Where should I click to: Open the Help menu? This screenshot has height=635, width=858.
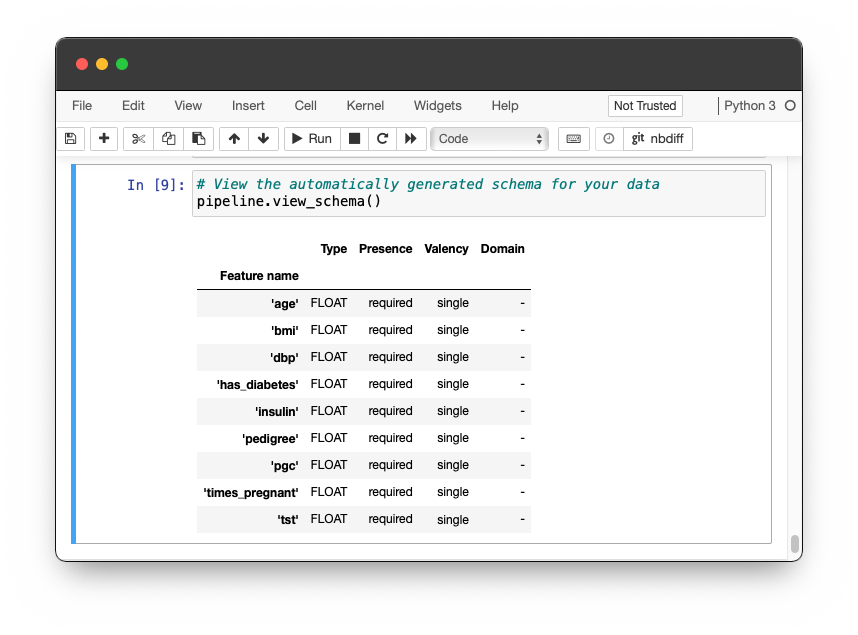pyautogui.click(x=505, y=106)
